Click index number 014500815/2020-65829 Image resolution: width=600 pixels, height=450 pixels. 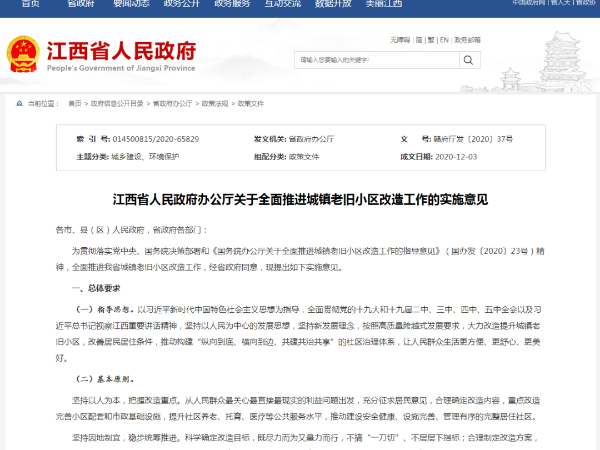pos(156,139)
